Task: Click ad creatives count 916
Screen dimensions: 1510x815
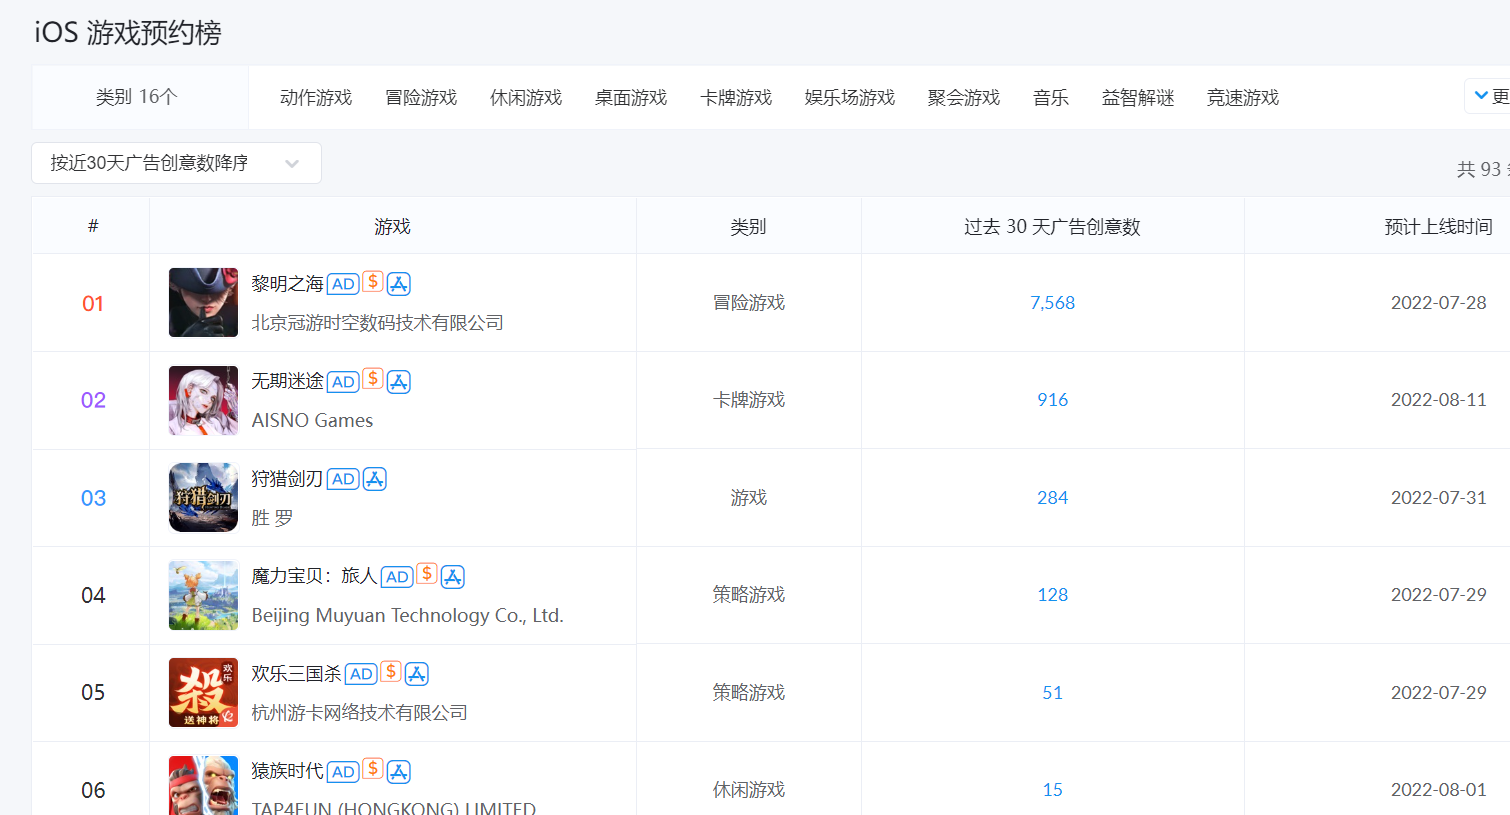Action: pos(1053,400)
